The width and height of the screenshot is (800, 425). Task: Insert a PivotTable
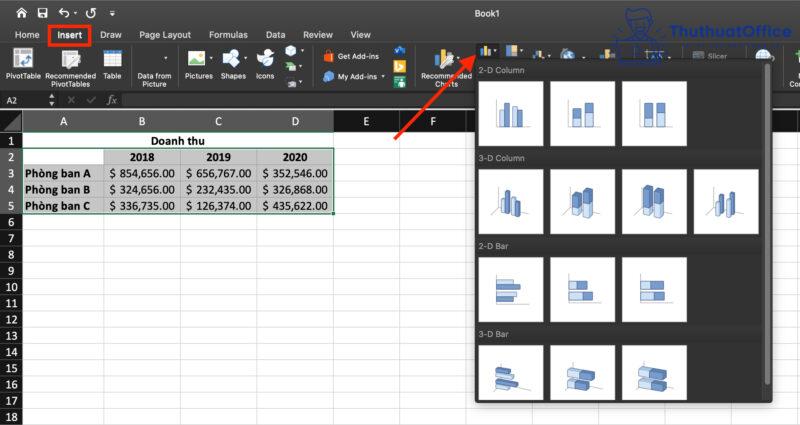pos(23,64)
